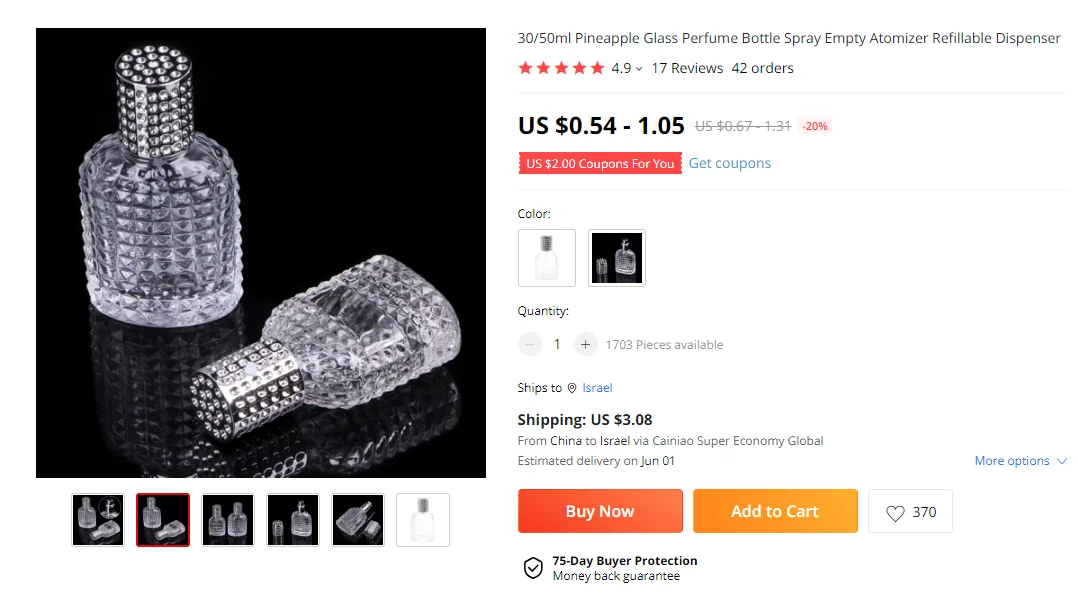This screenshot has height=593, width=1078.
Task: Select the clear bottle color swatch
Action: coord(547,258)
